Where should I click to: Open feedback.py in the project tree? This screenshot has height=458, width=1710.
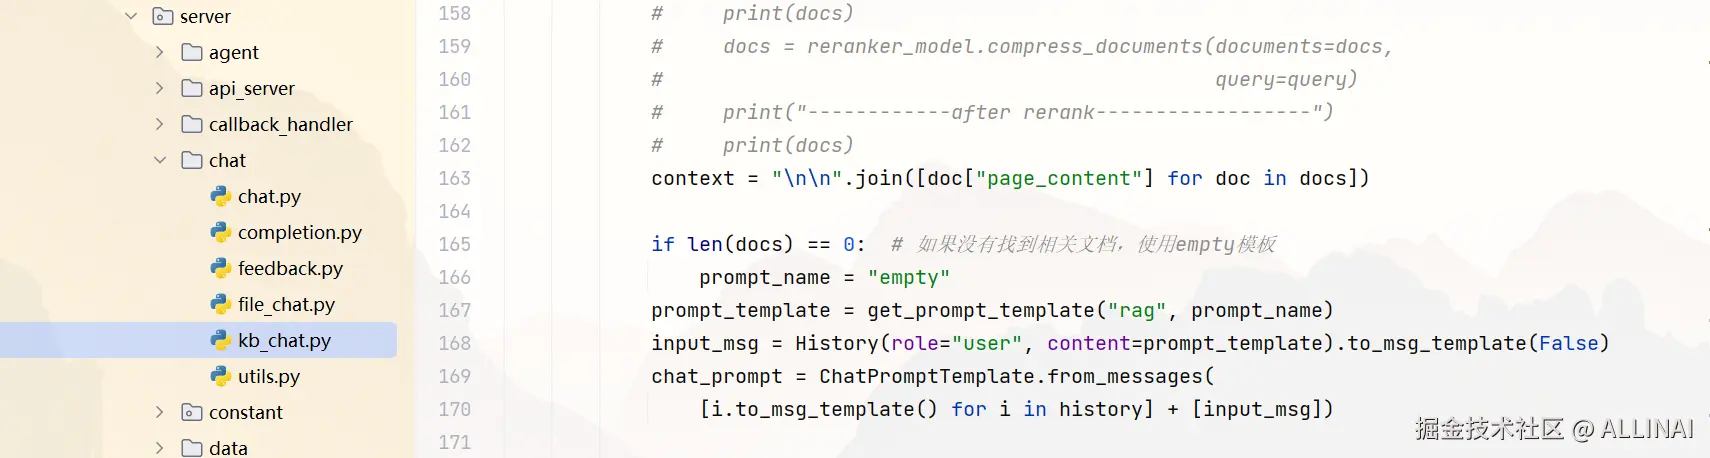tap(290, 268)
